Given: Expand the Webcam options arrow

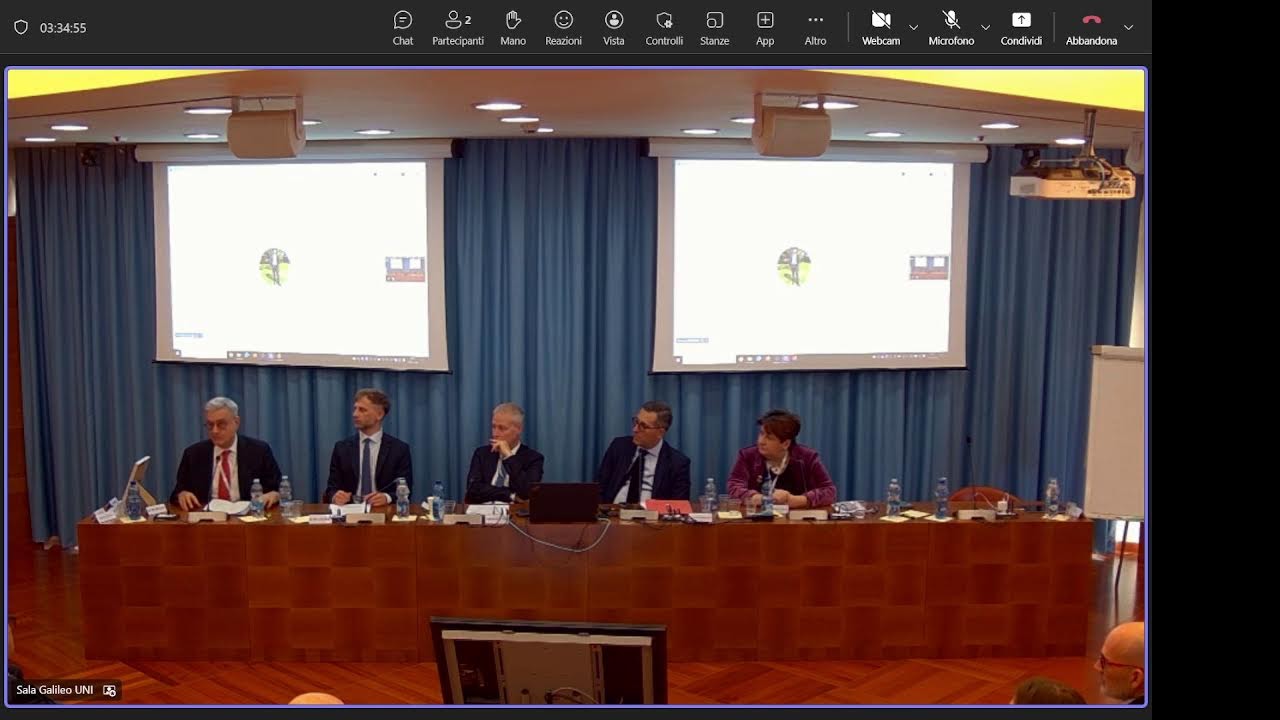Looking at the screenshot, I should [913, 28].
